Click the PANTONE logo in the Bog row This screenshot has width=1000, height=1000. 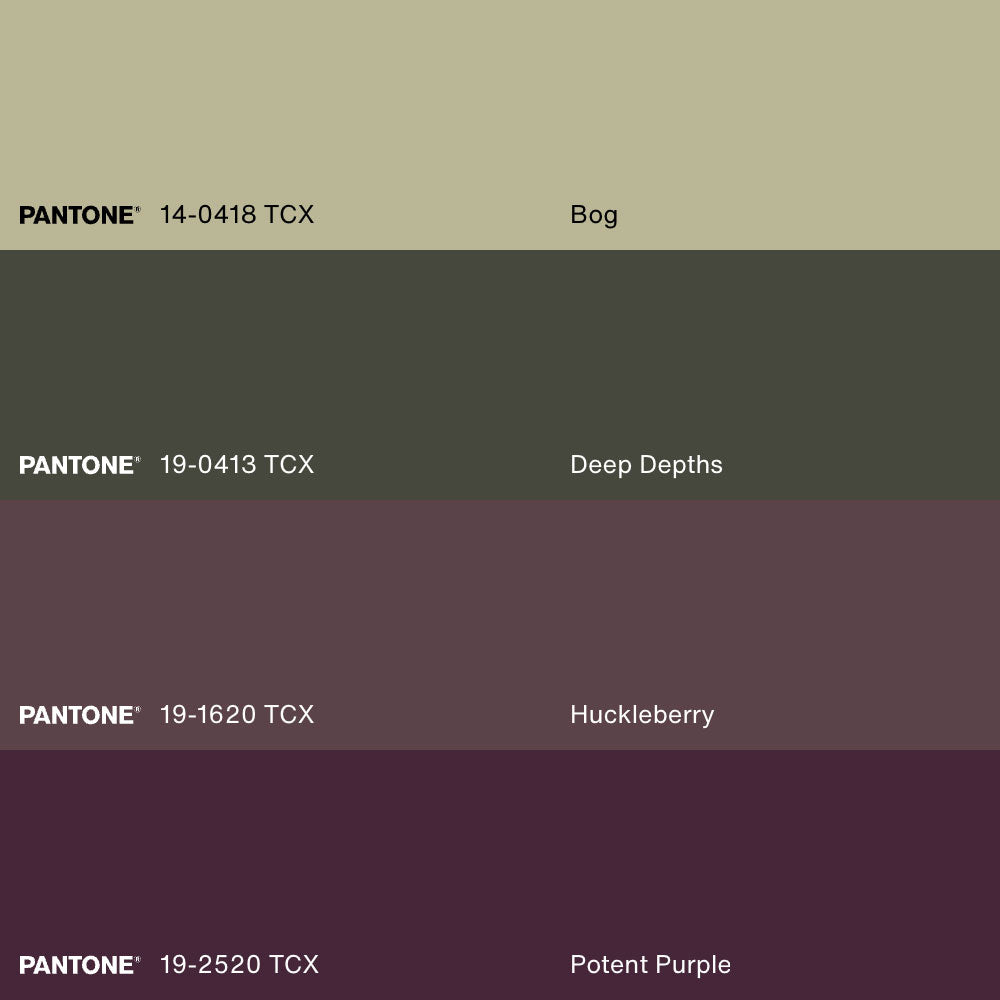click(79, 215)
